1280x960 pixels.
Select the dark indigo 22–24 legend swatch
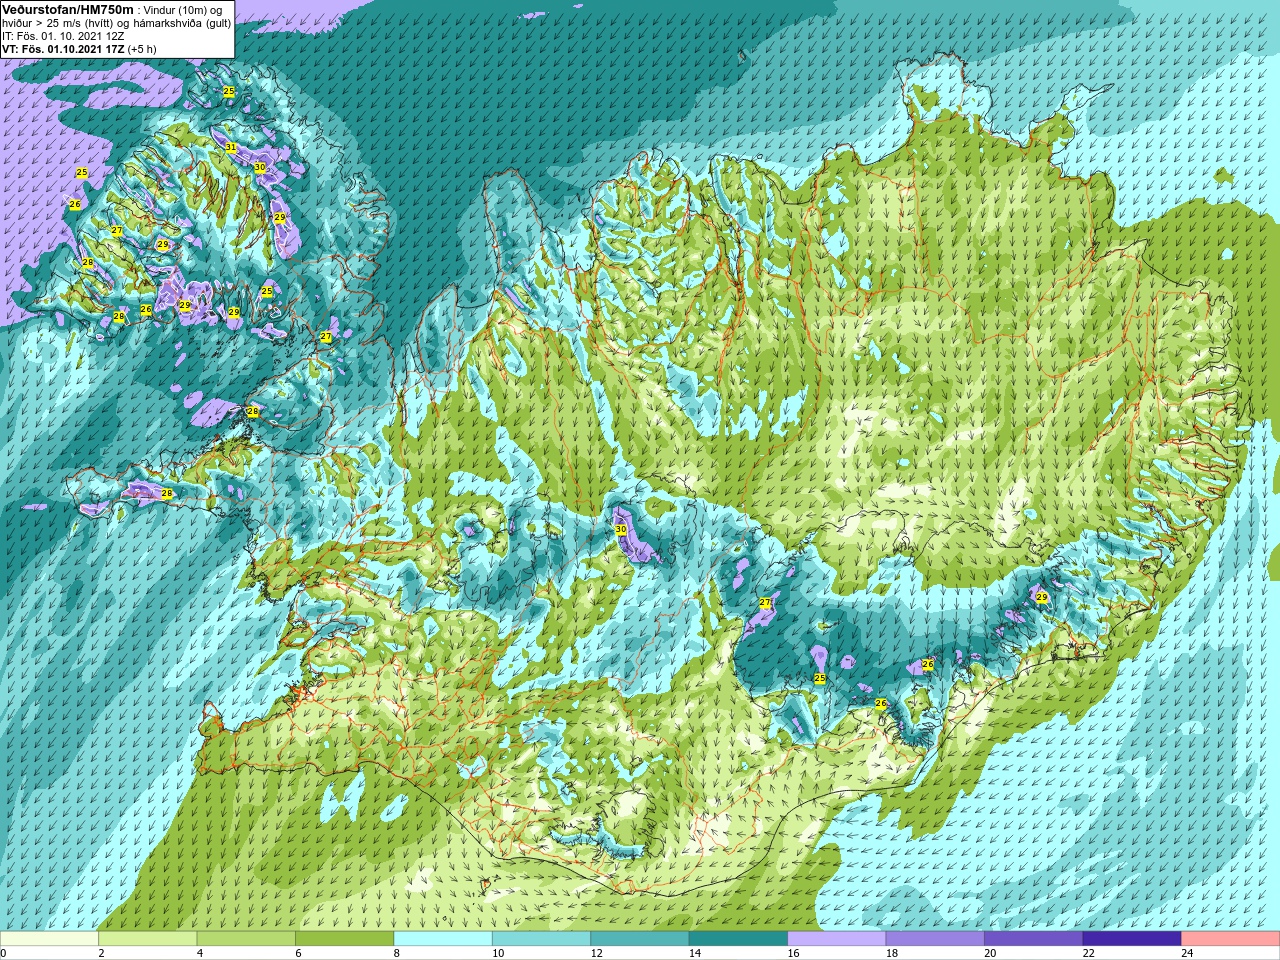click(x=1132, y=939)
